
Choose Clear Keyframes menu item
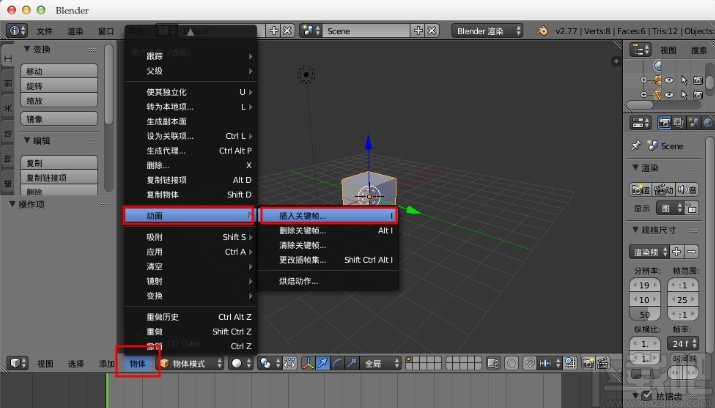[x=328, y=245]
